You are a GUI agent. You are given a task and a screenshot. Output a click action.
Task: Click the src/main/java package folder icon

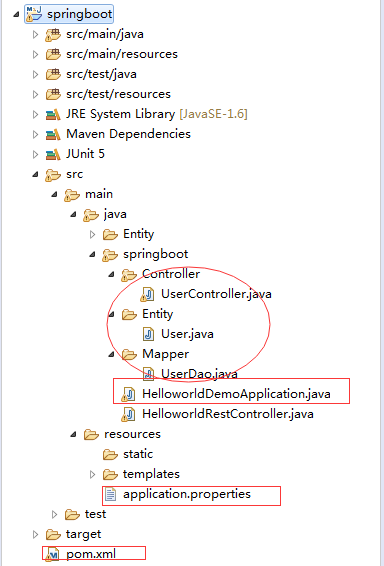pos(53,35)
